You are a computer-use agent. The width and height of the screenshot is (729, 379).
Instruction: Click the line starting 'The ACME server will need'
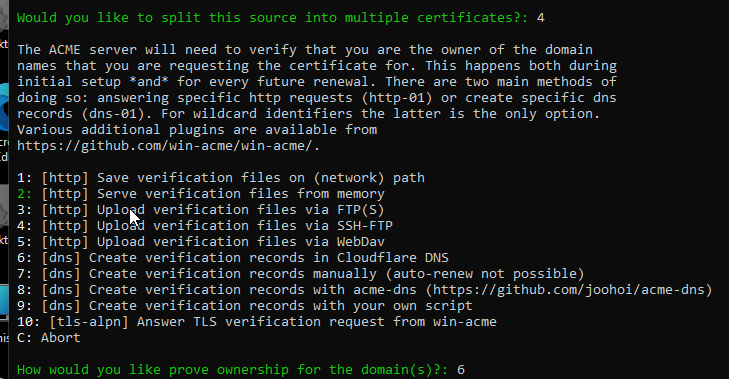pos(305,50)
